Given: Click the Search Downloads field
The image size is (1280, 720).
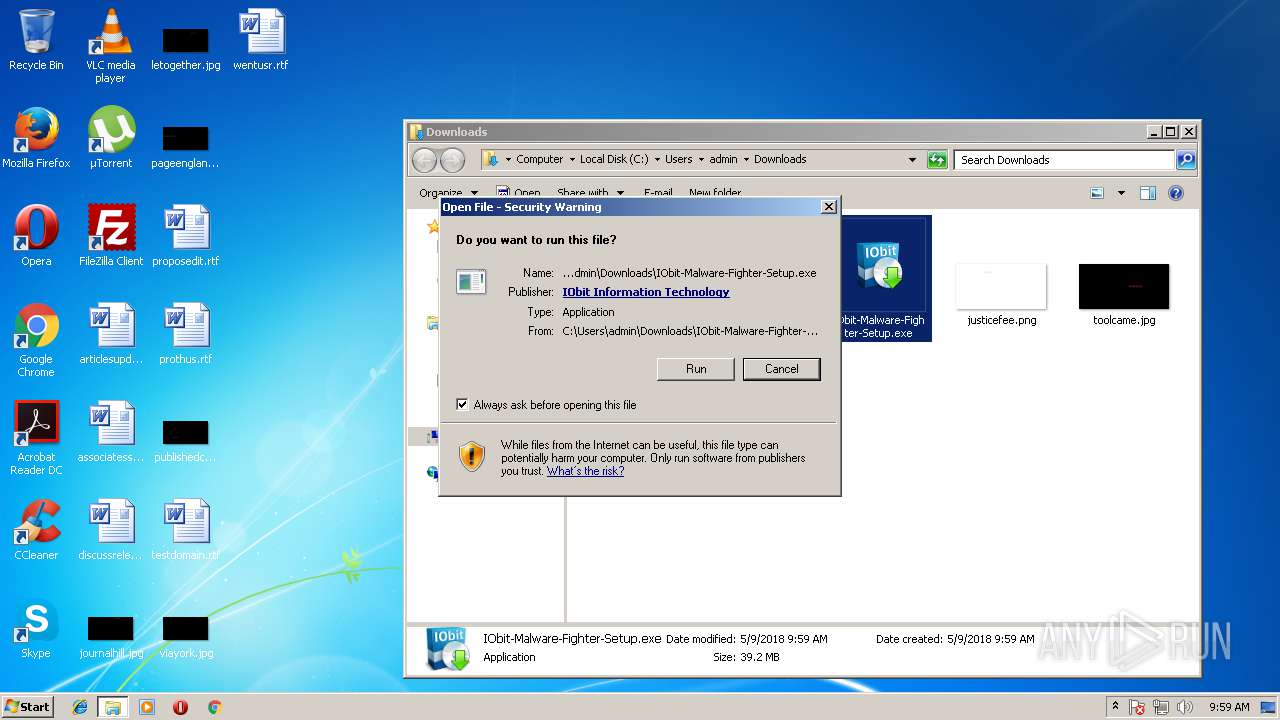Looking at the screenshot, I should 1064,160.
